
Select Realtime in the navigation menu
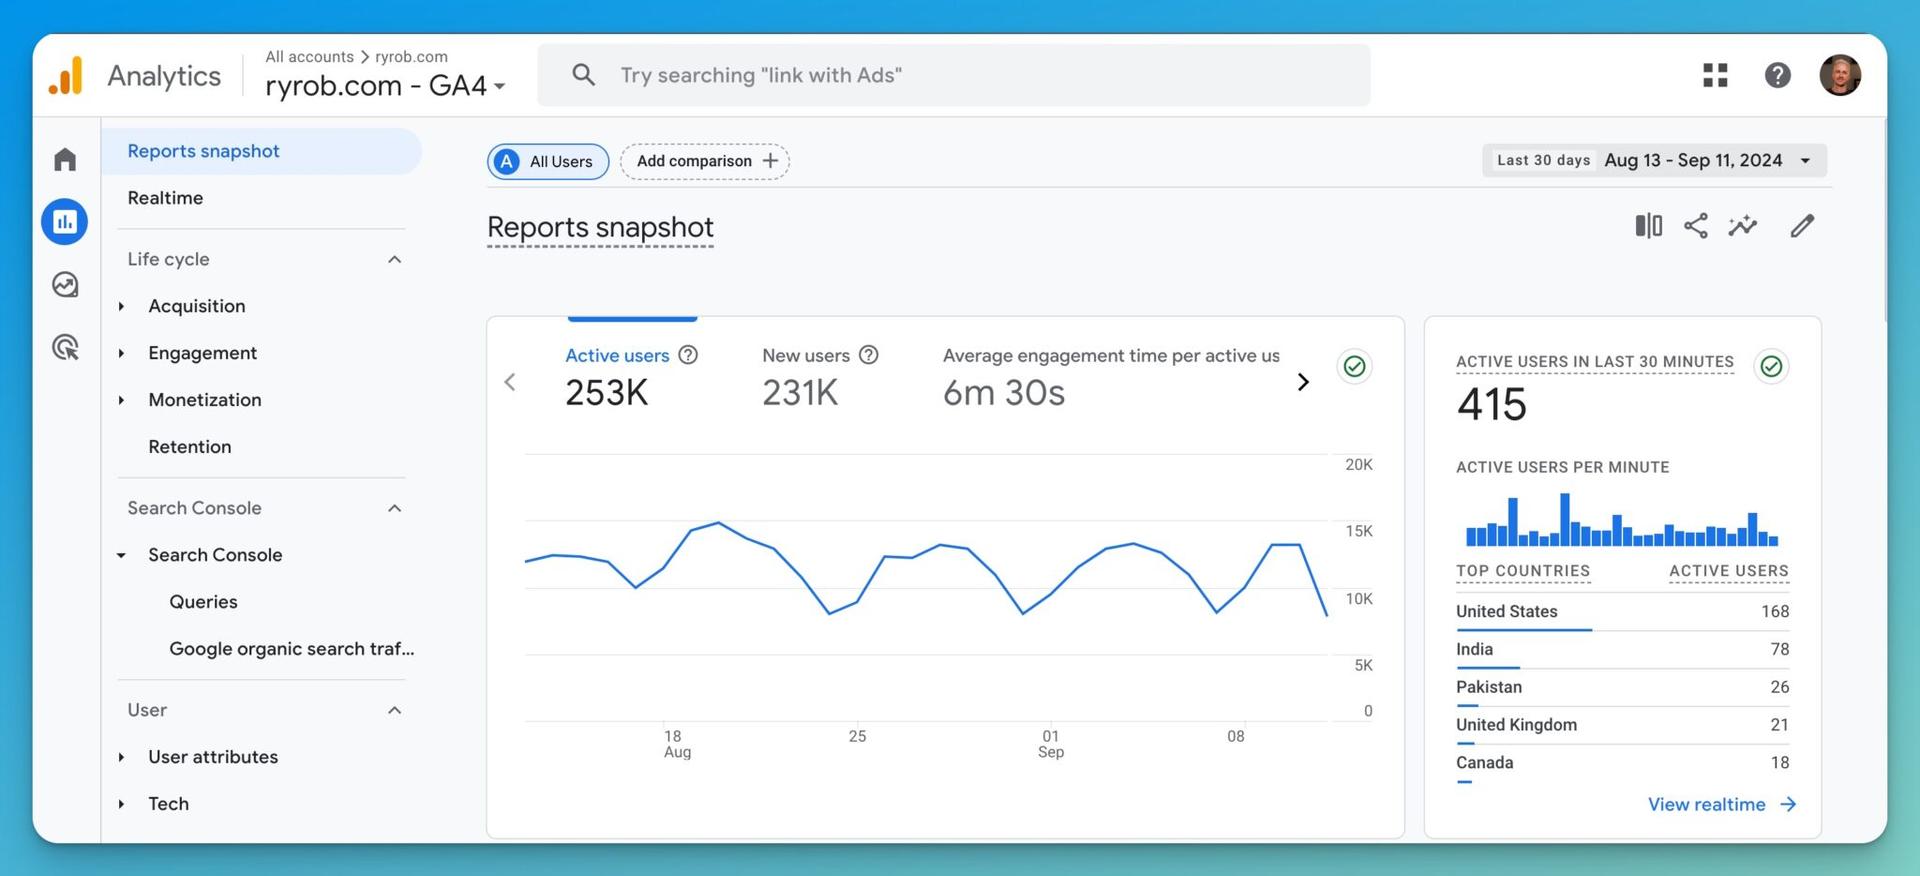(x=165, y=198)
